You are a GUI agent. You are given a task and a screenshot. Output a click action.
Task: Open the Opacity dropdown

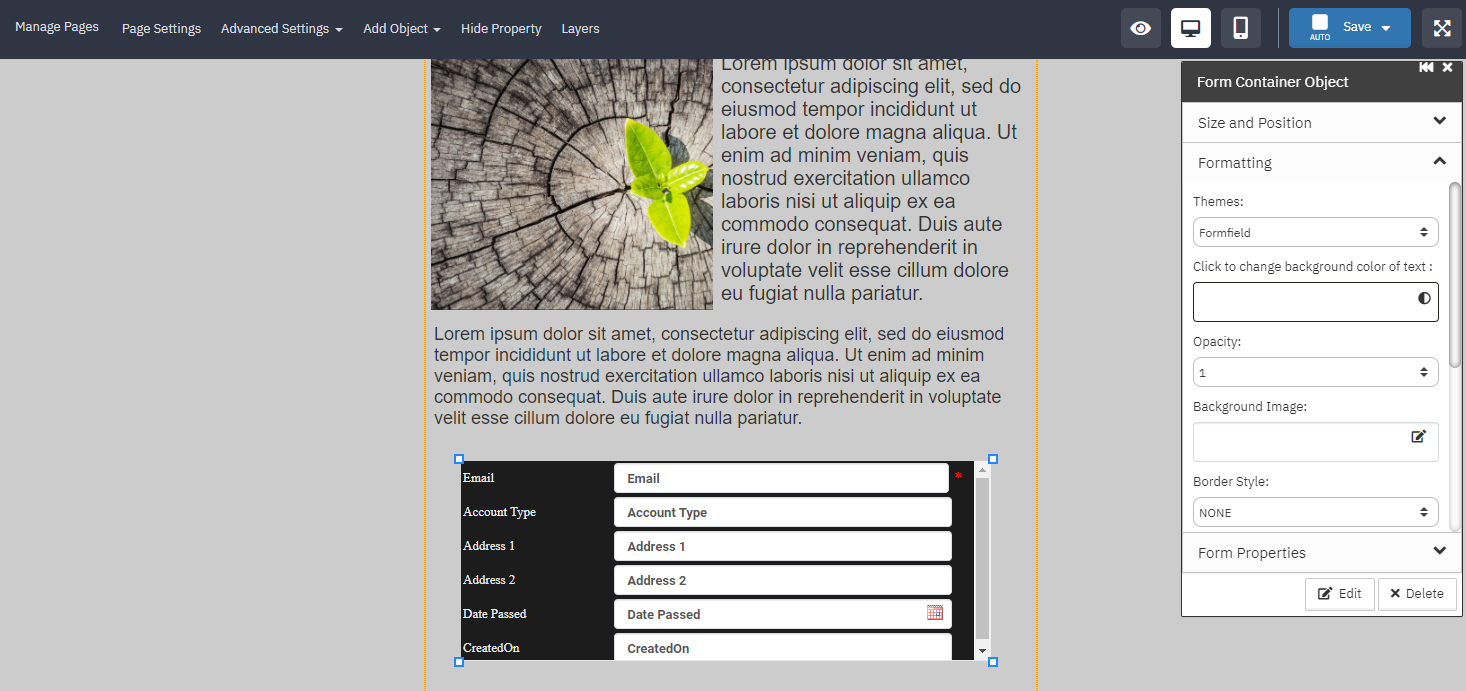click(x=1315, y=372)
